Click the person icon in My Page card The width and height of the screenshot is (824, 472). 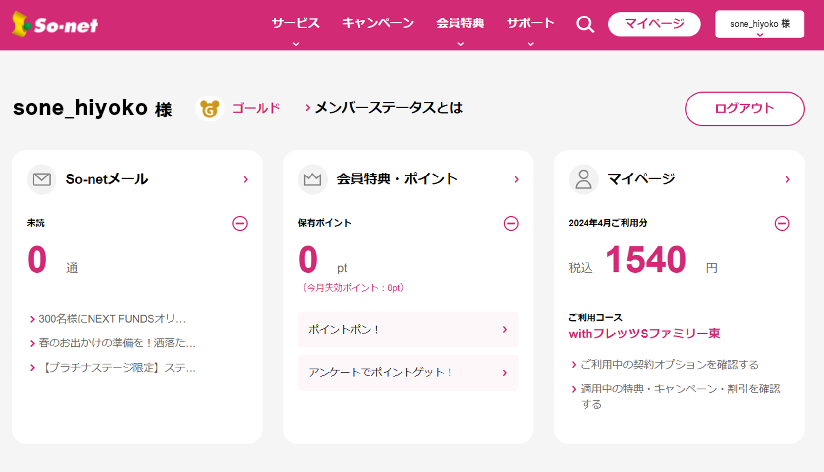coord(583,179)
